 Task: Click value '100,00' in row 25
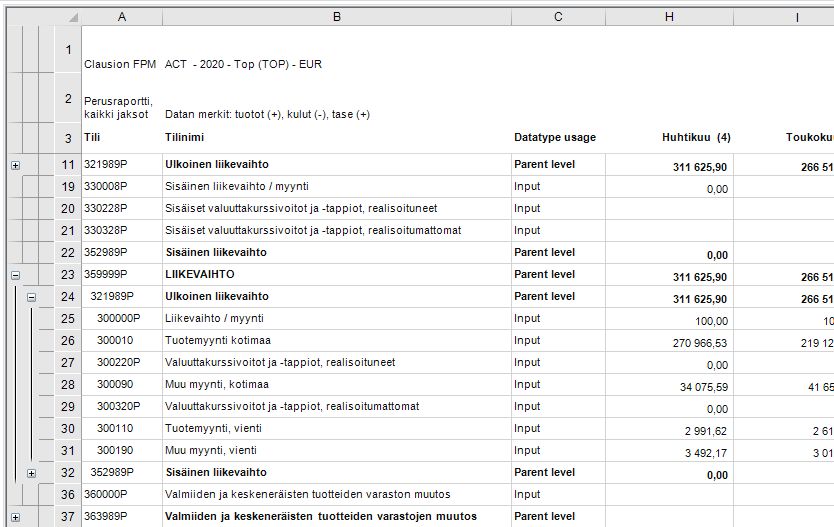point(669,319)
